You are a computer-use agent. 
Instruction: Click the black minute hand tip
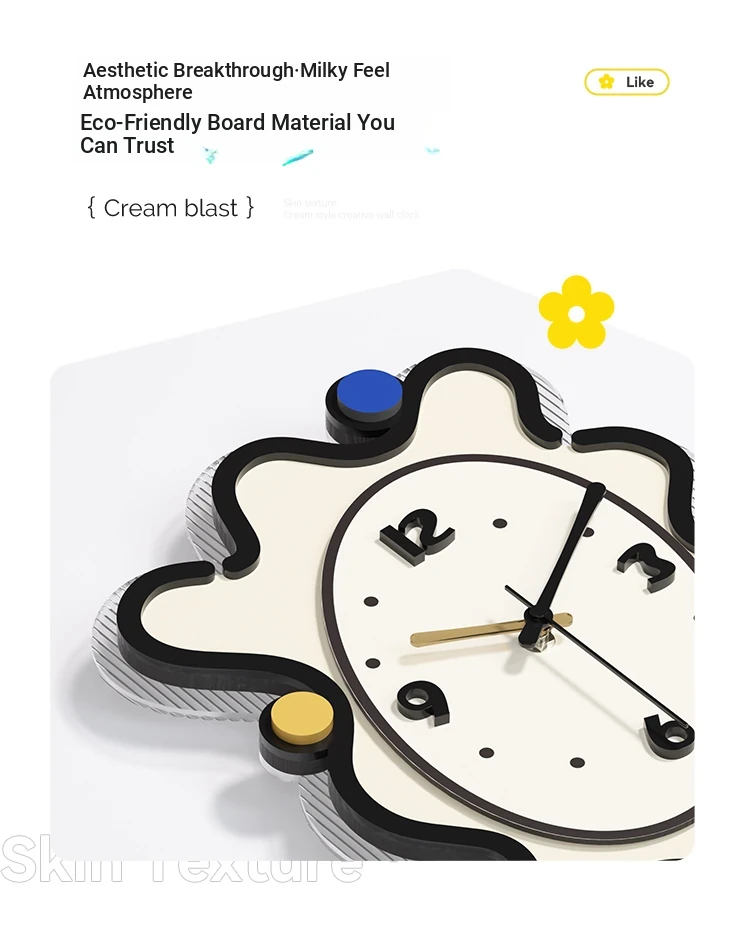(x=595, y=490)
